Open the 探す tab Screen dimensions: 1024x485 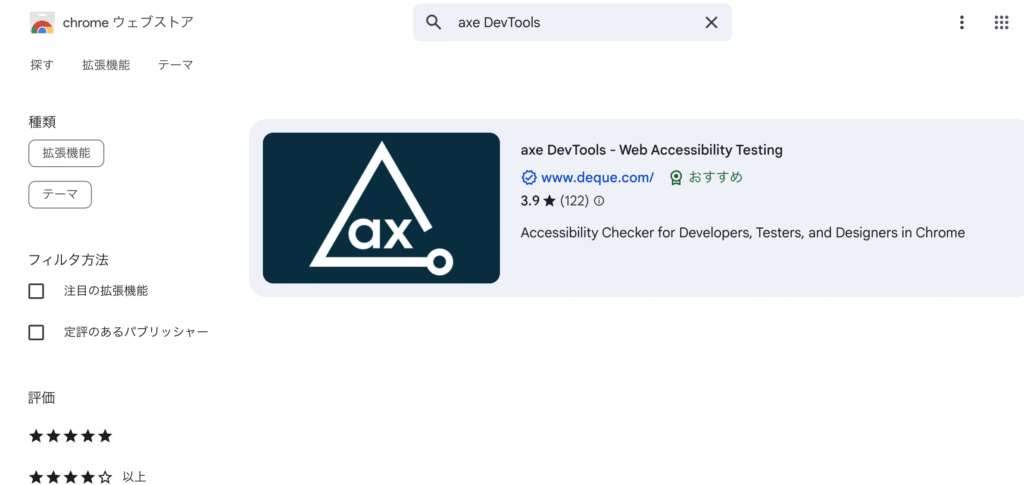[x=42, y=65]
